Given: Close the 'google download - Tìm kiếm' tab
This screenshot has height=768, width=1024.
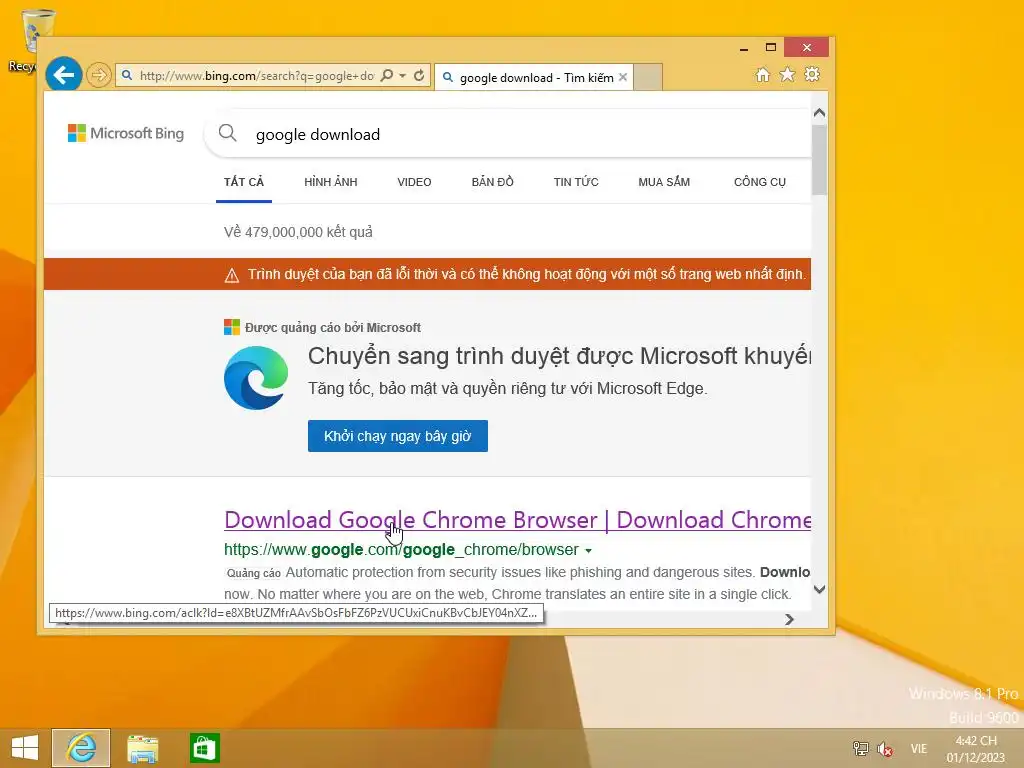Looking at the screenshot, I should click(x=623, y=77).
